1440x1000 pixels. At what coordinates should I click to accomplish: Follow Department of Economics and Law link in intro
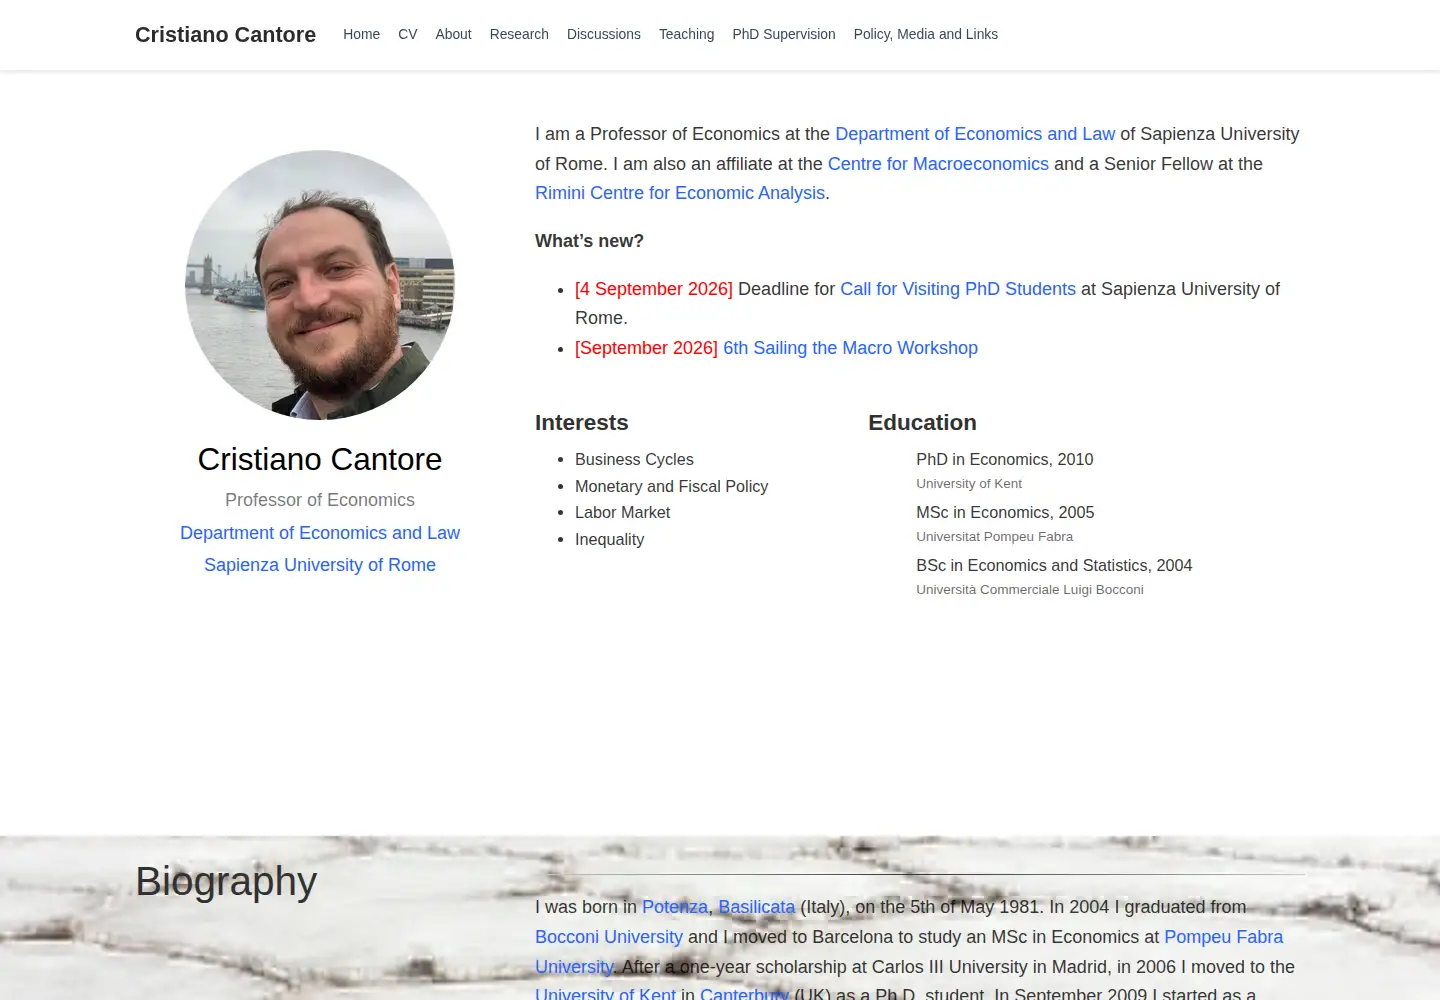coord(975,134)
